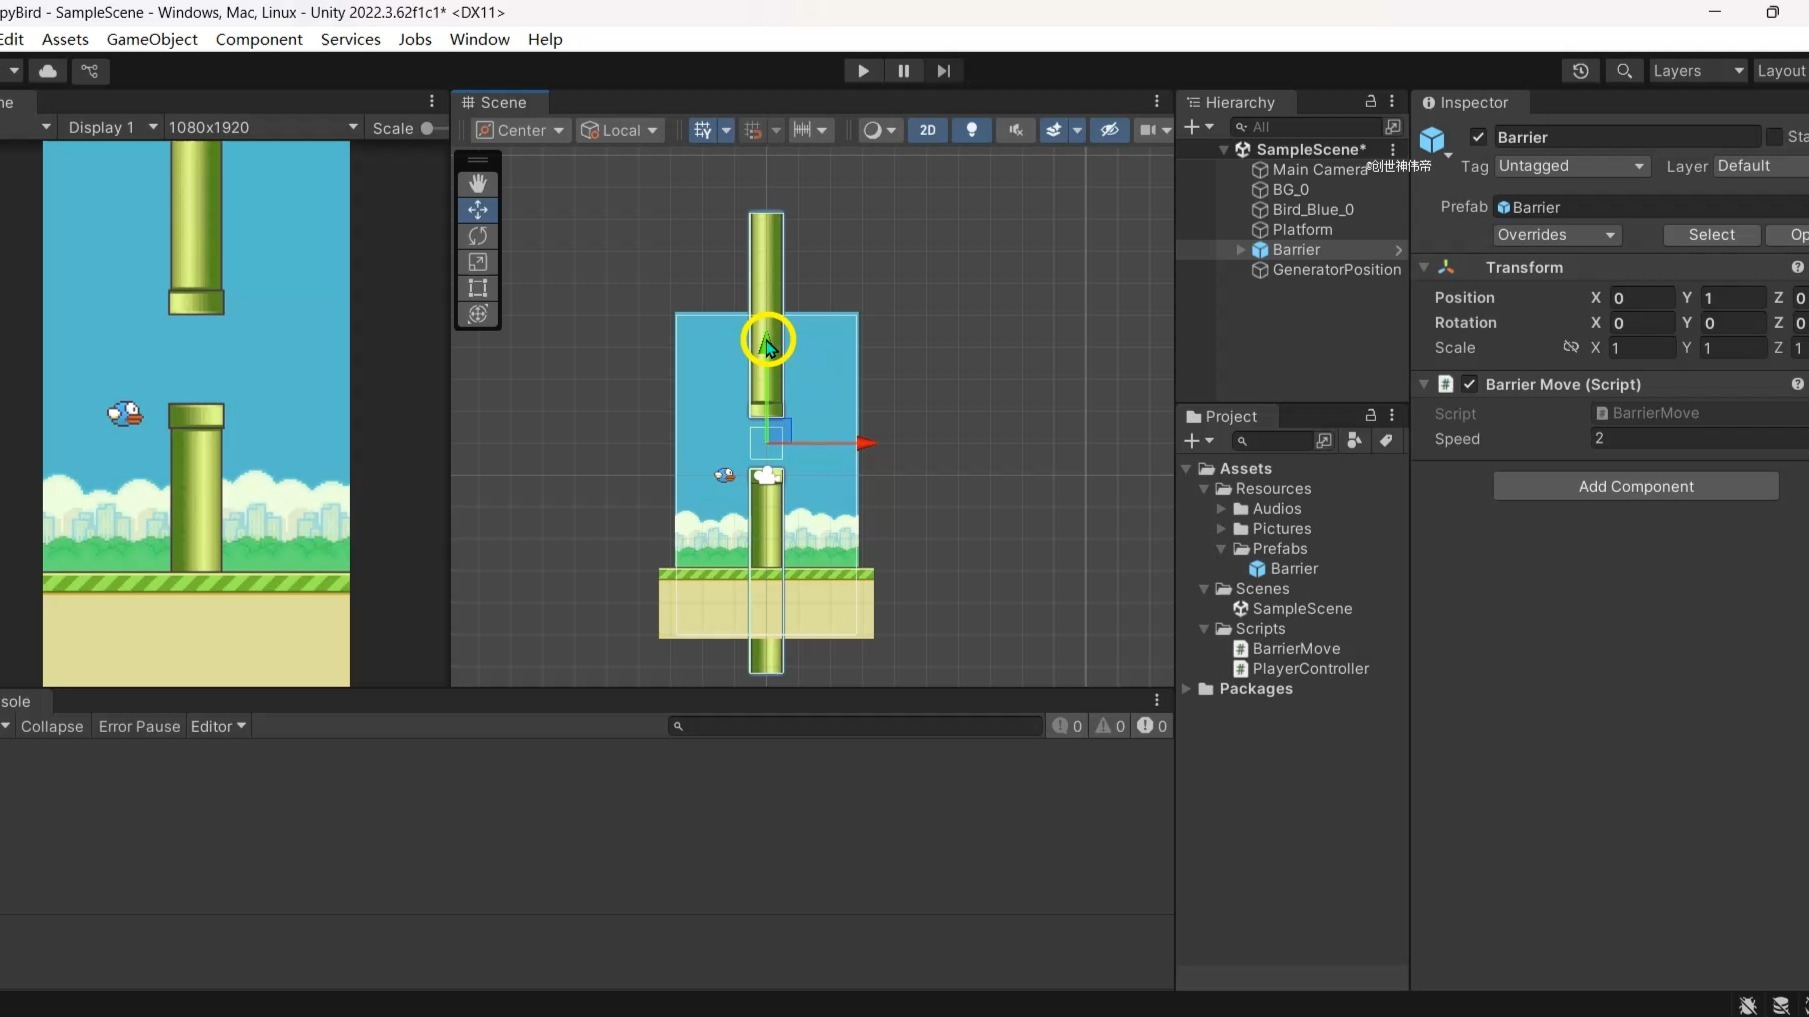Toggle constrained proportions link for Scale
1809x1017 pixels.
coord(1571,347)
